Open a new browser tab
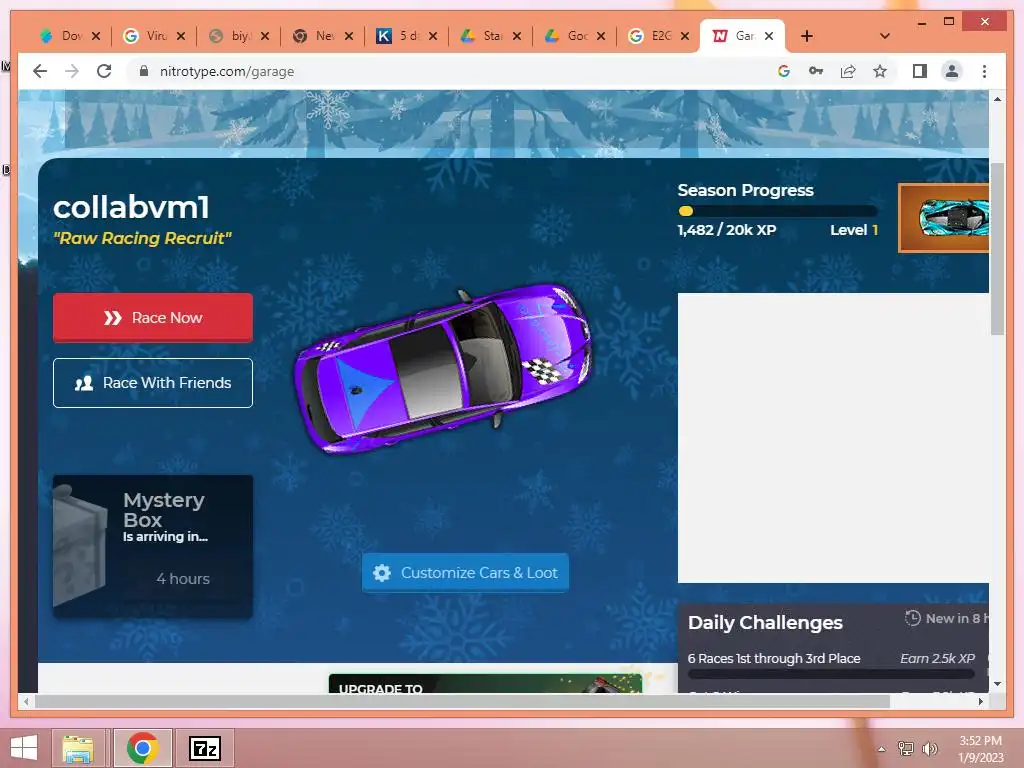The image size is (1024, 768). point(807,36)
